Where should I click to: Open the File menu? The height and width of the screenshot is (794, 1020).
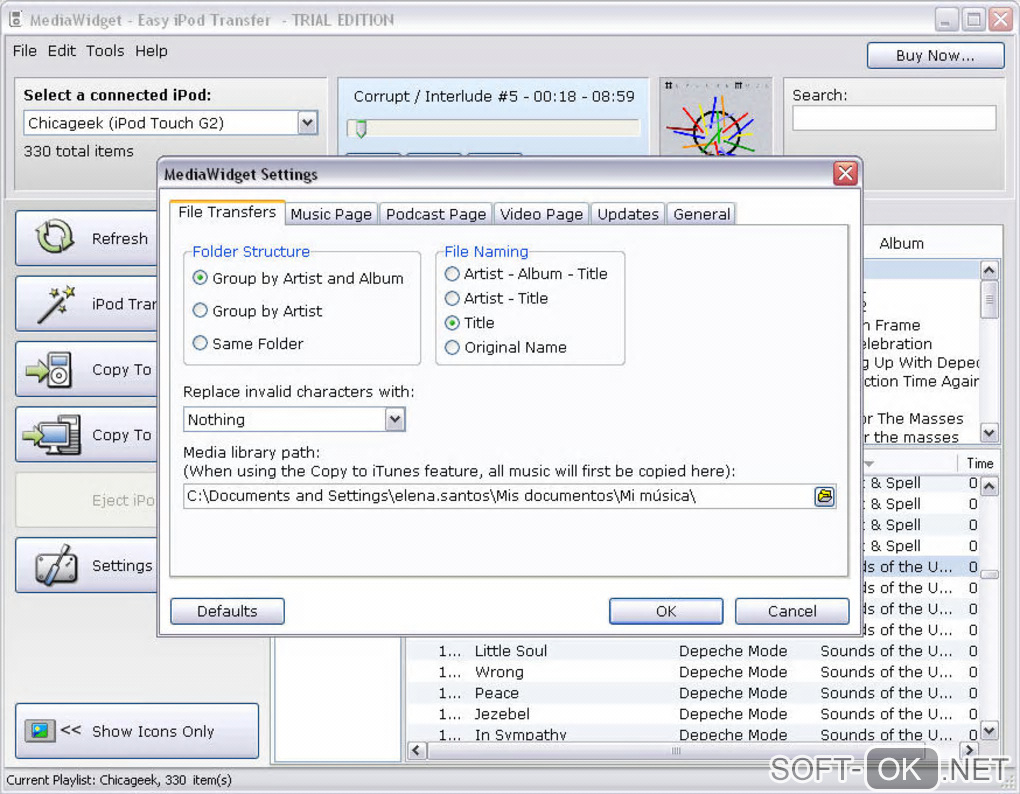[x=25, y=51]
